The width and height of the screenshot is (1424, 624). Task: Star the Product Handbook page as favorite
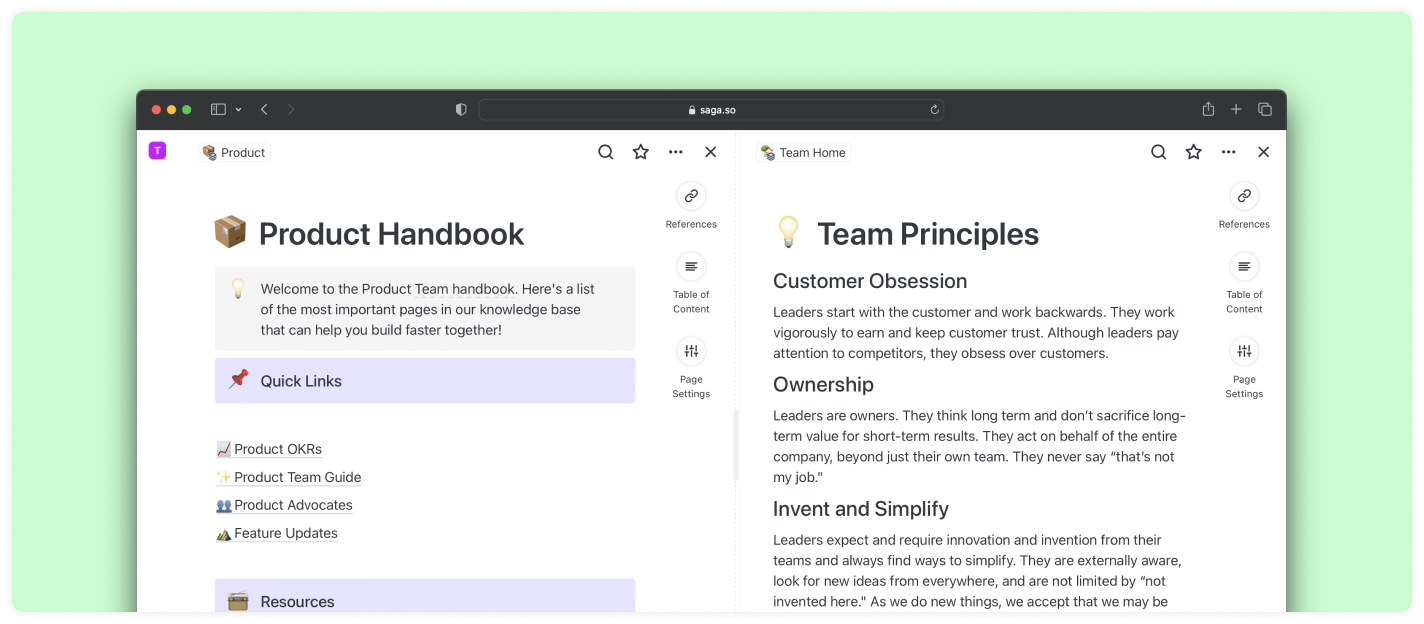(x=641, y=152)
